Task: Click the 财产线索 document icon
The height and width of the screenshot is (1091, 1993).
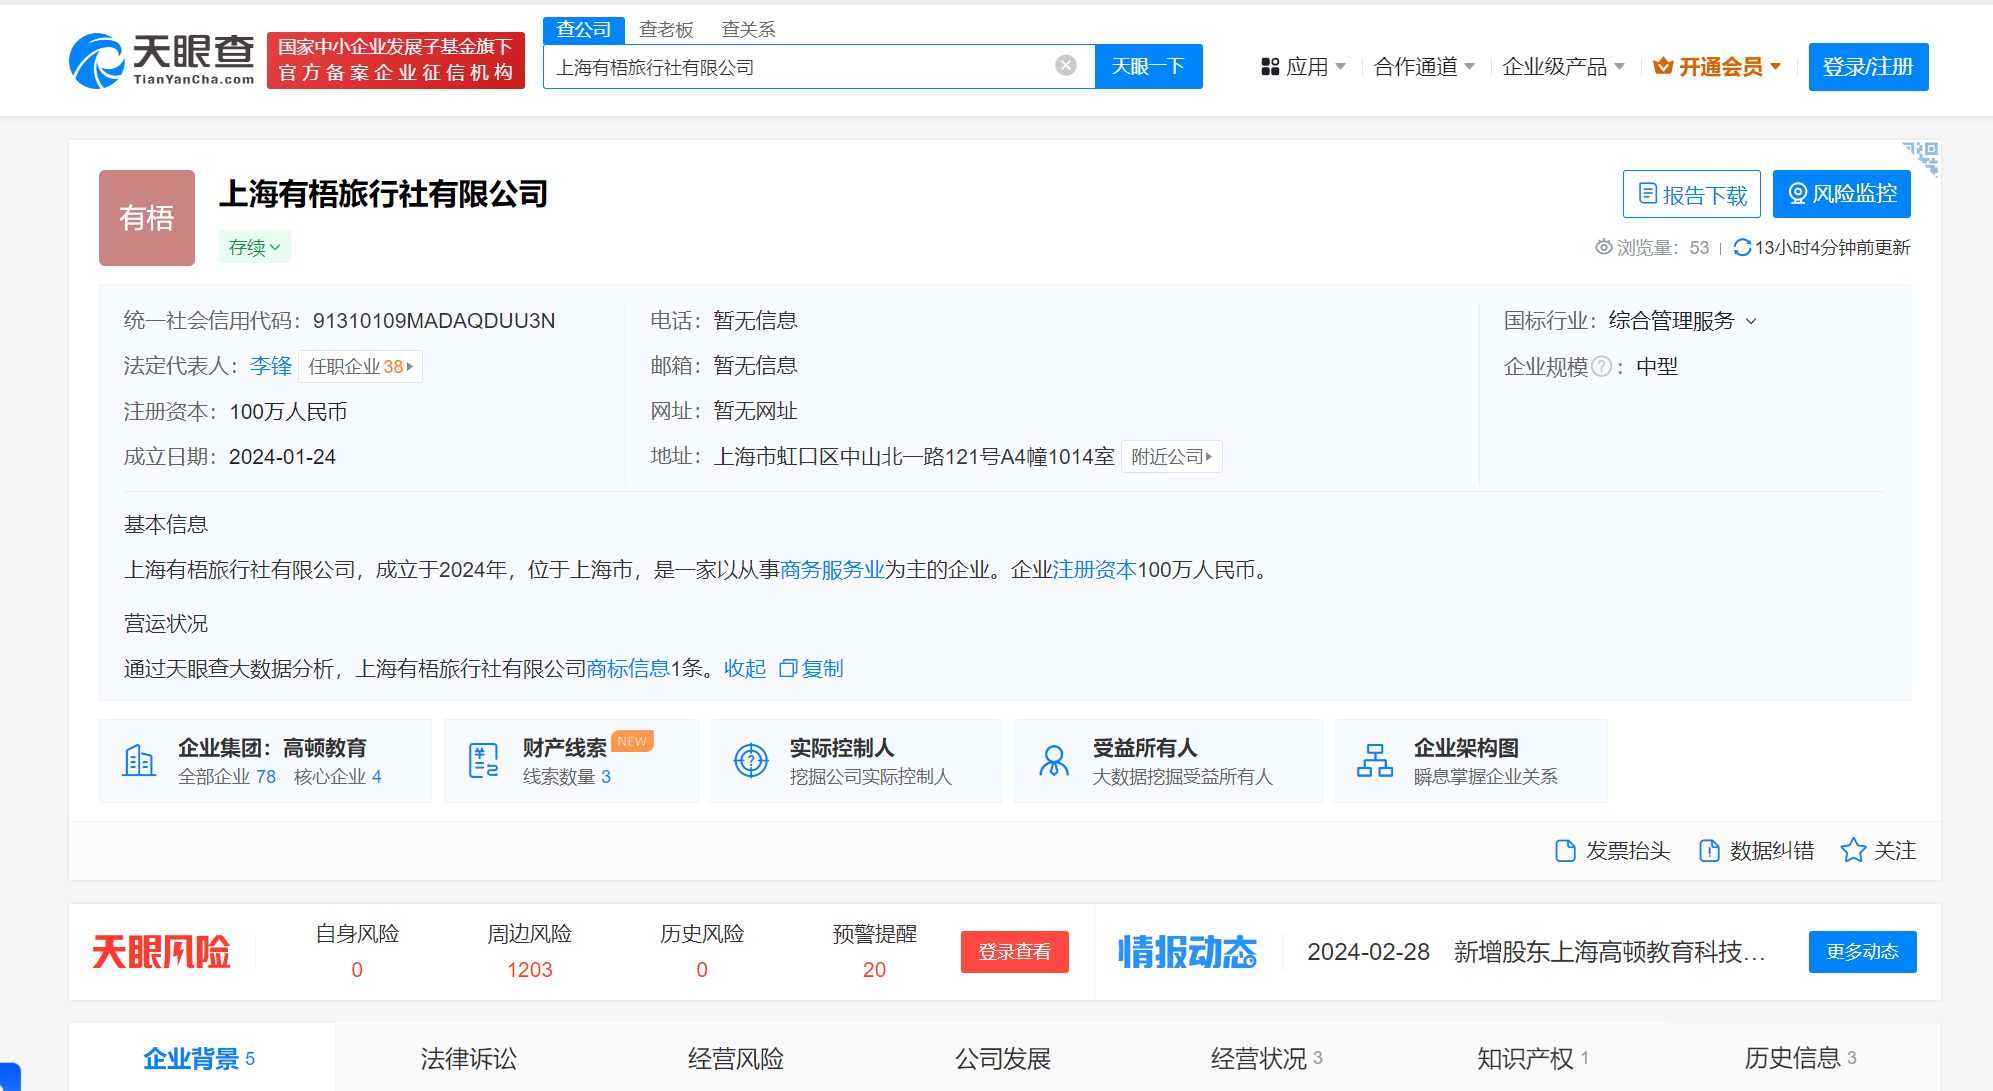Action: click(484, 761)
